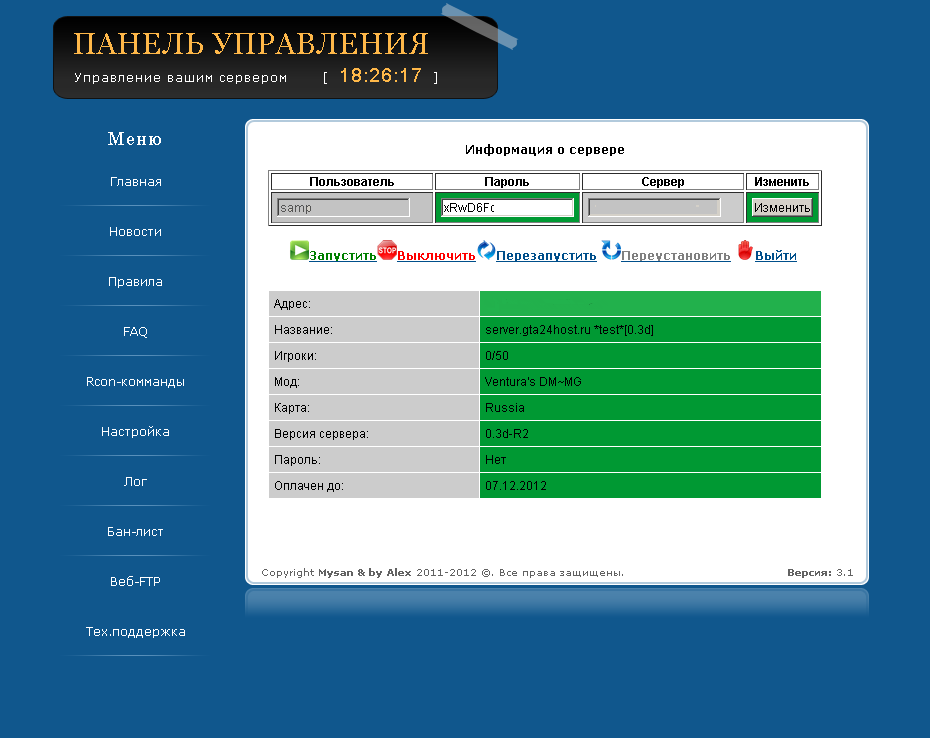Image resolution: width=930 pixels, height=738 pixels.
Task: Click the Изменить column header
Action: [x=782, y=182]
